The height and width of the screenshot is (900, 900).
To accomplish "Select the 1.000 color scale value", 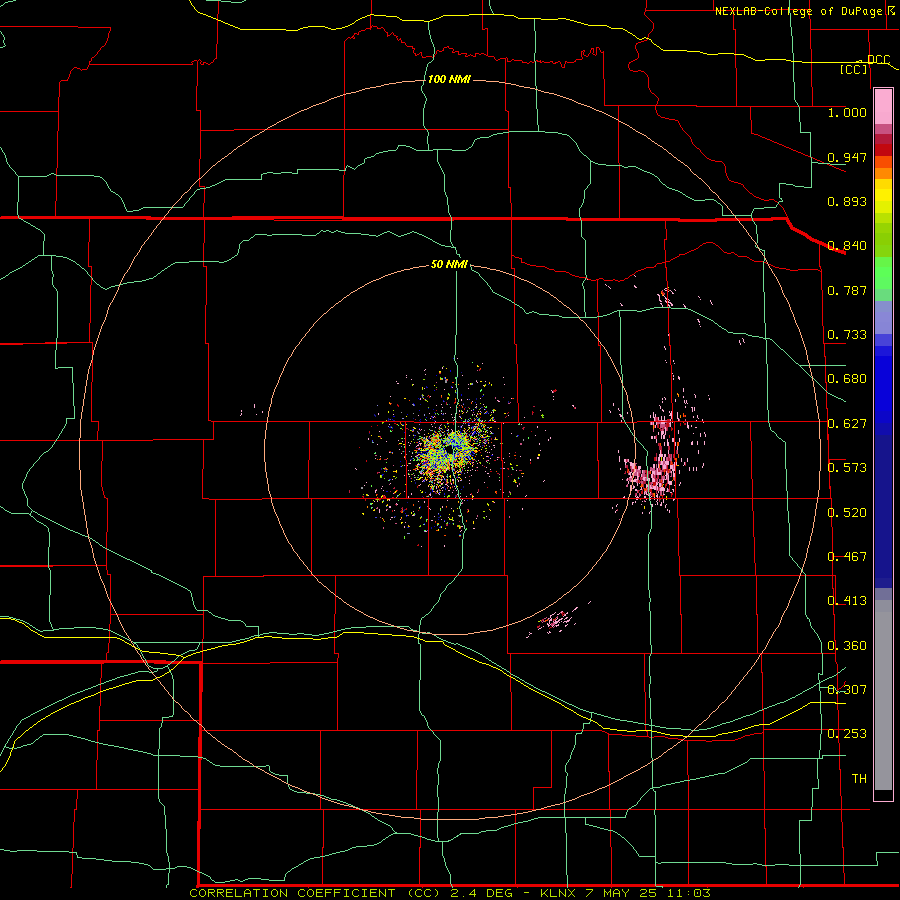I will click(x=847, y=112).
